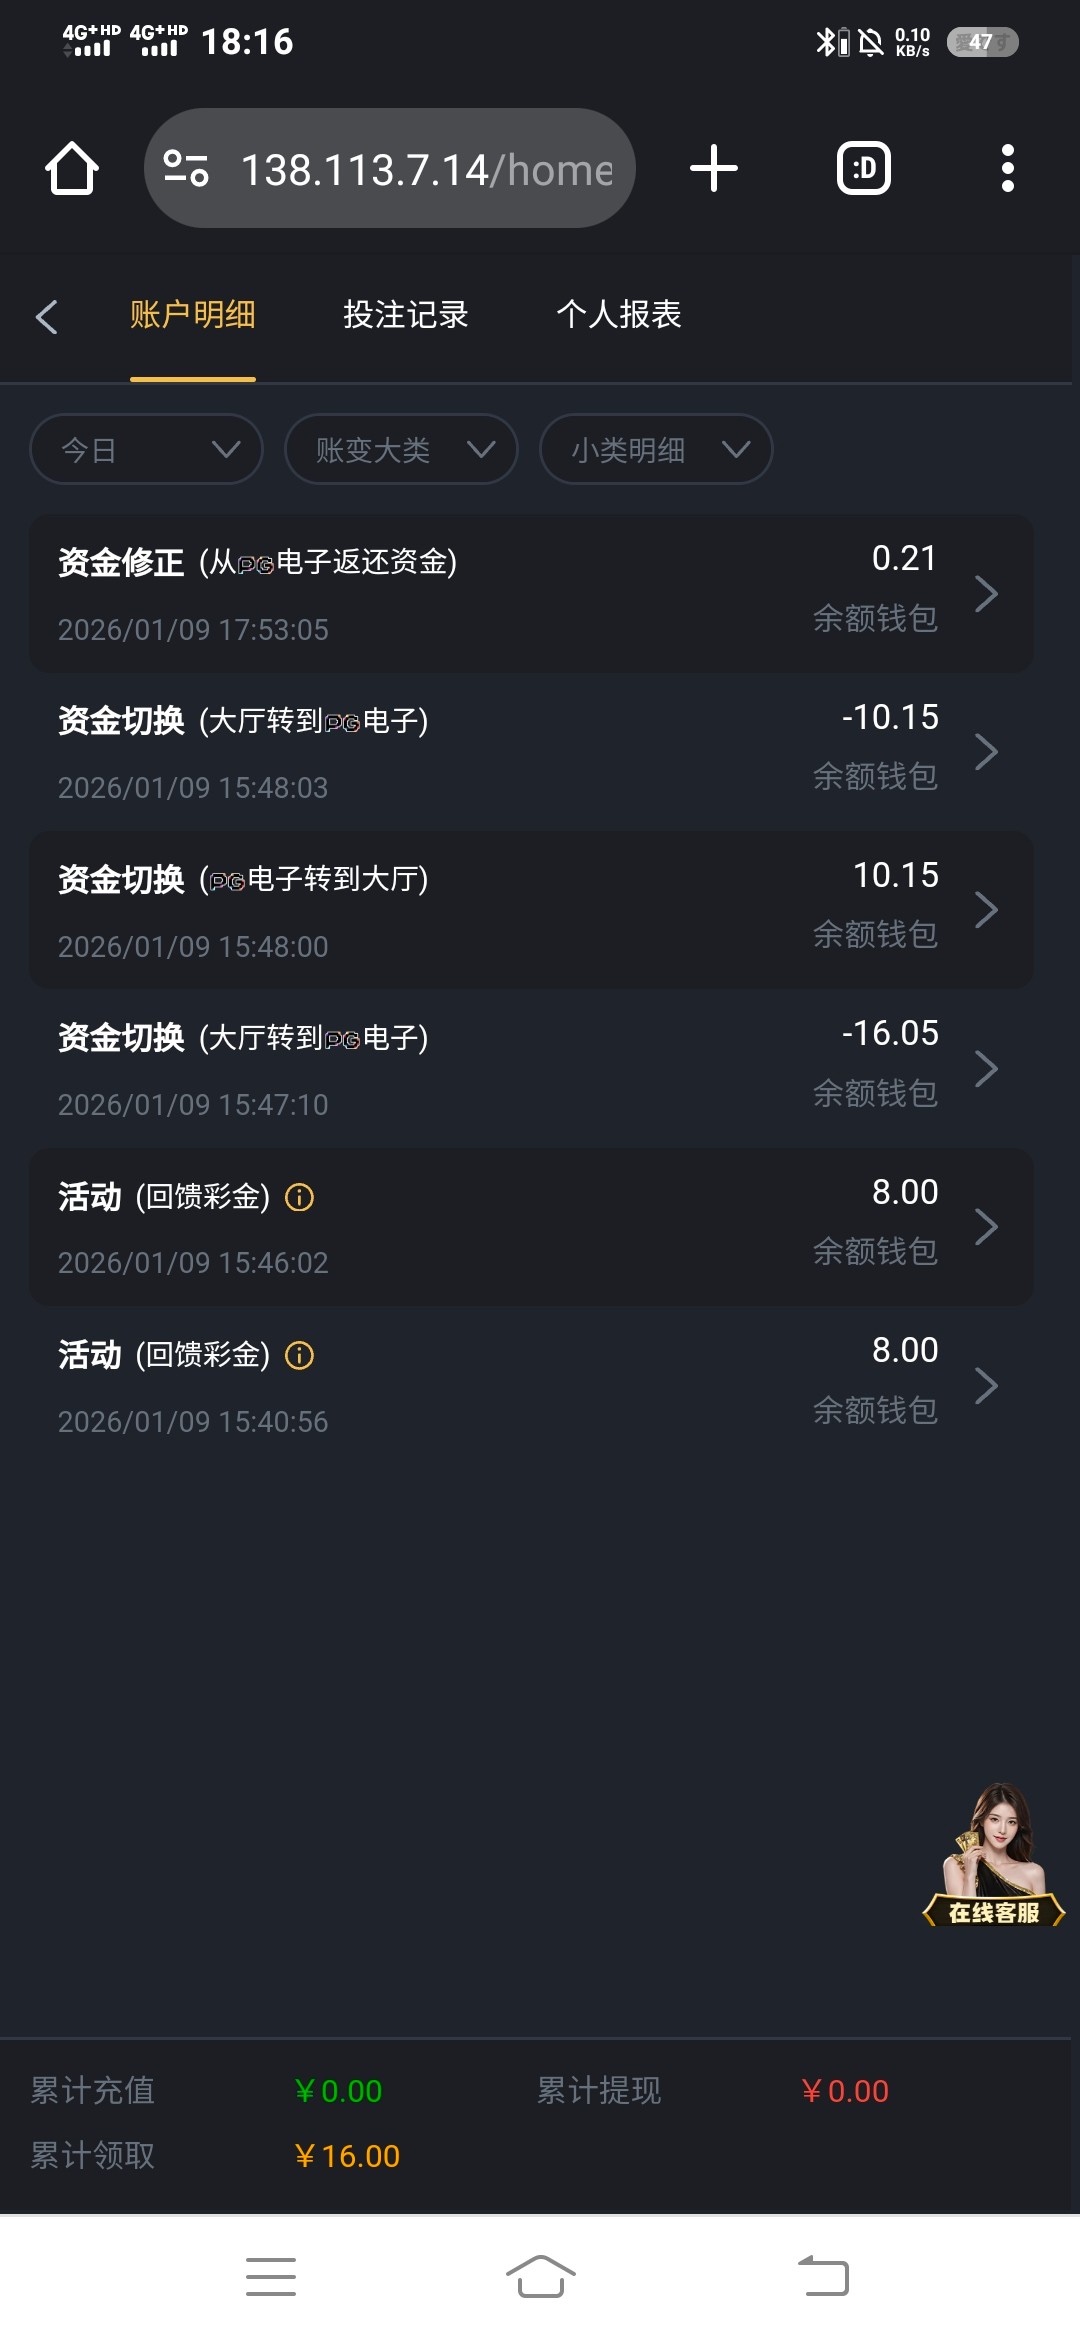This screenshot has width=1080, height=2340.
Task: Open the -16.05 资金切换 transaction row
Action: (x=530, y=1069)
